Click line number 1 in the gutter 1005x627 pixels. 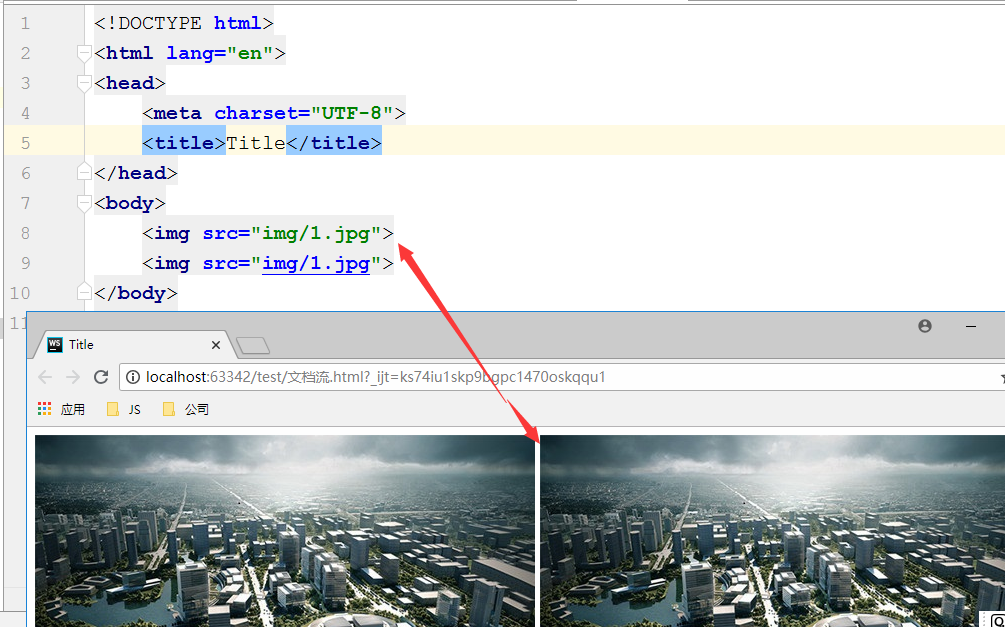click(x=24, y=24)
